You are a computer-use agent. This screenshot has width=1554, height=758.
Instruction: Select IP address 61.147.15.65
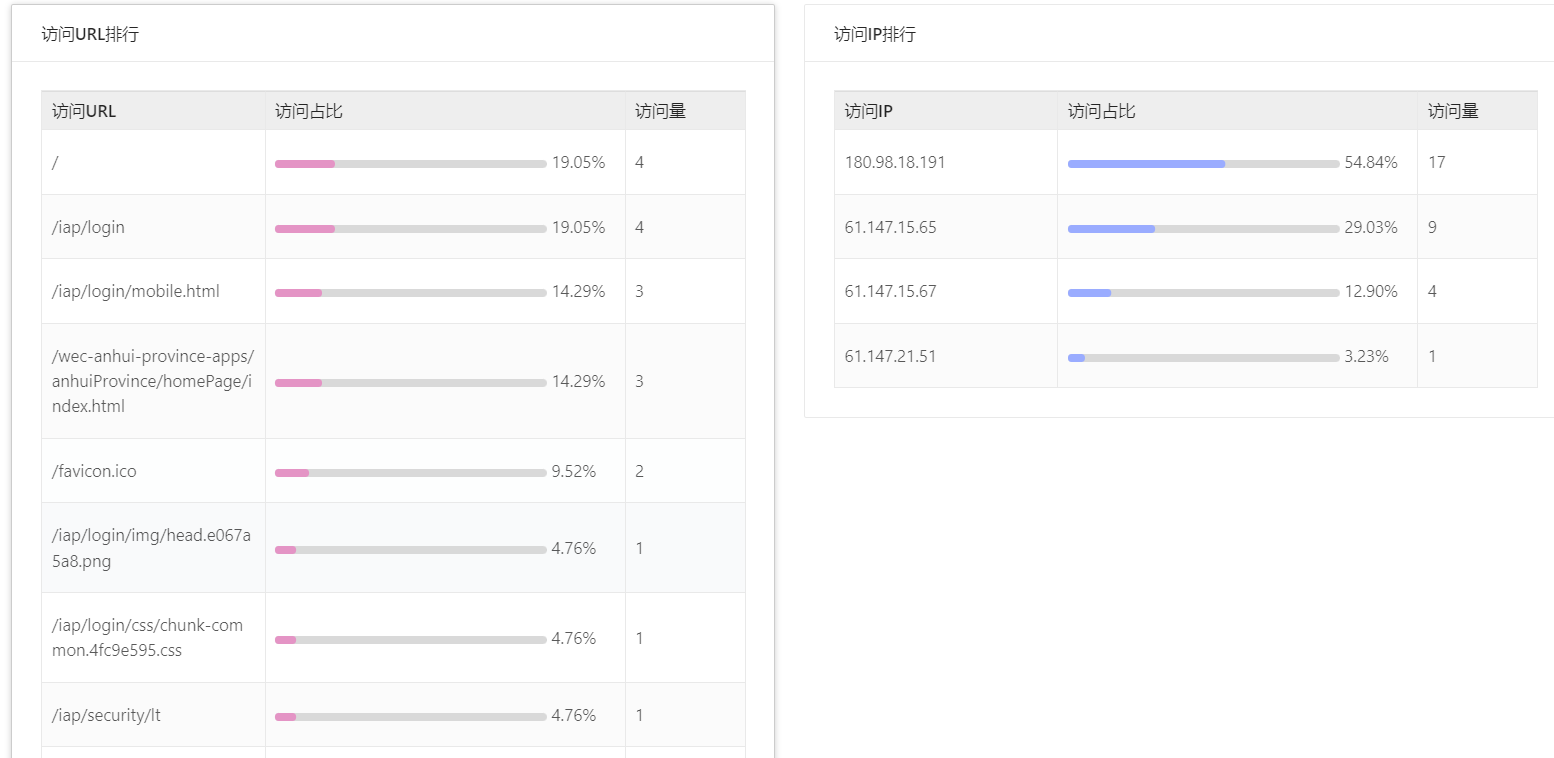click(890, 227)
